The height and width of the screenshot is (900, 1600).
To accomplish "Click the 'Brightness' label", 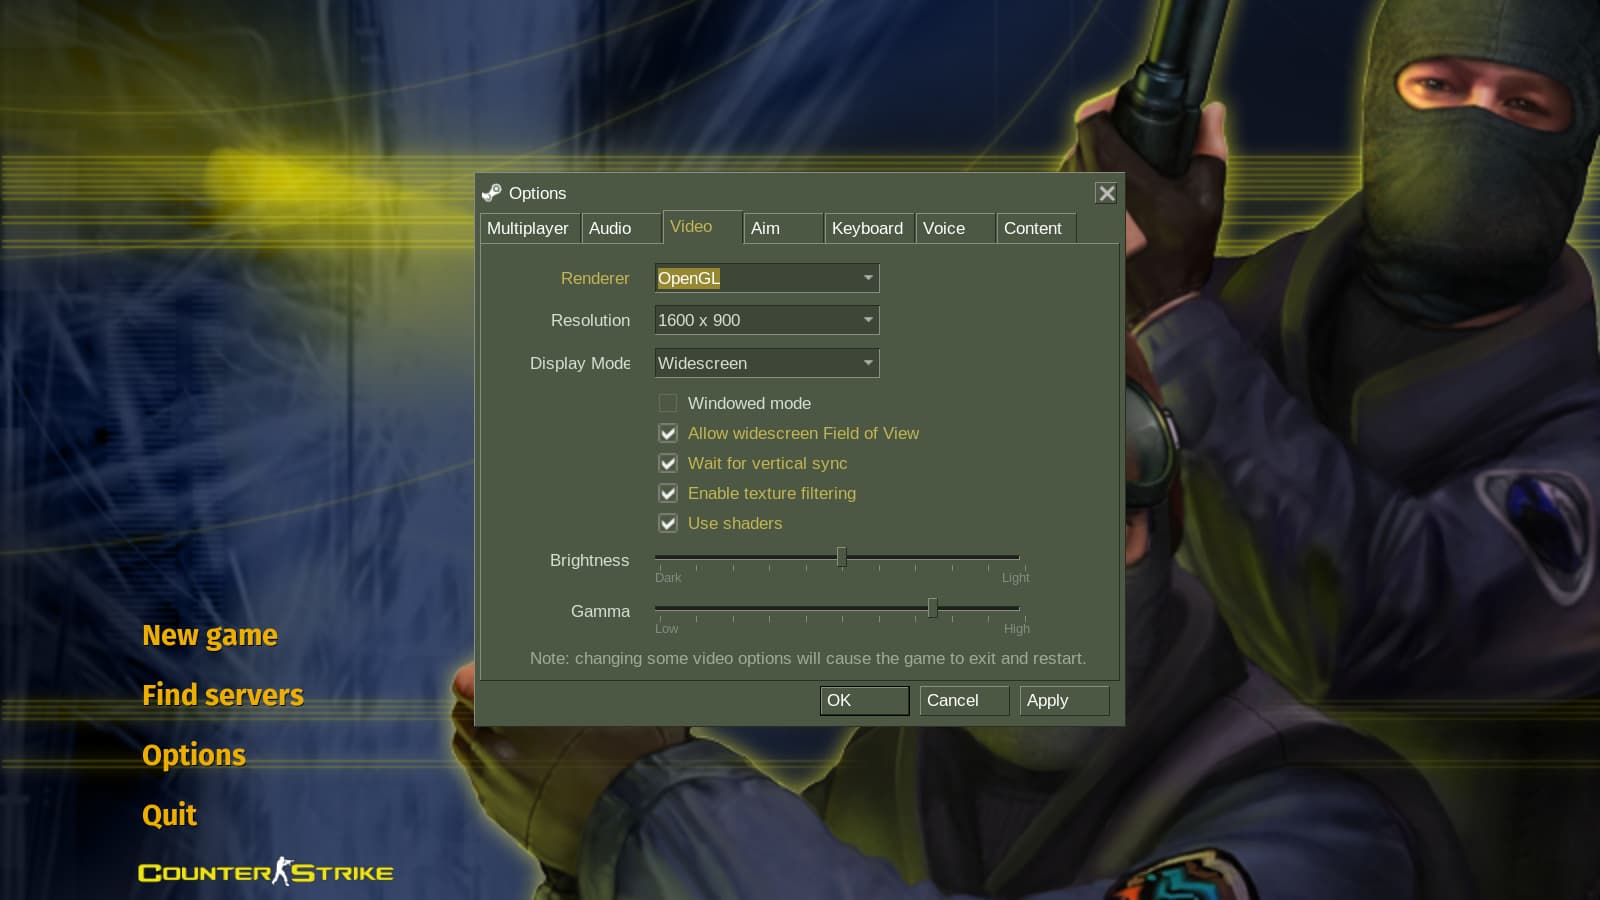I will point(589,560).
